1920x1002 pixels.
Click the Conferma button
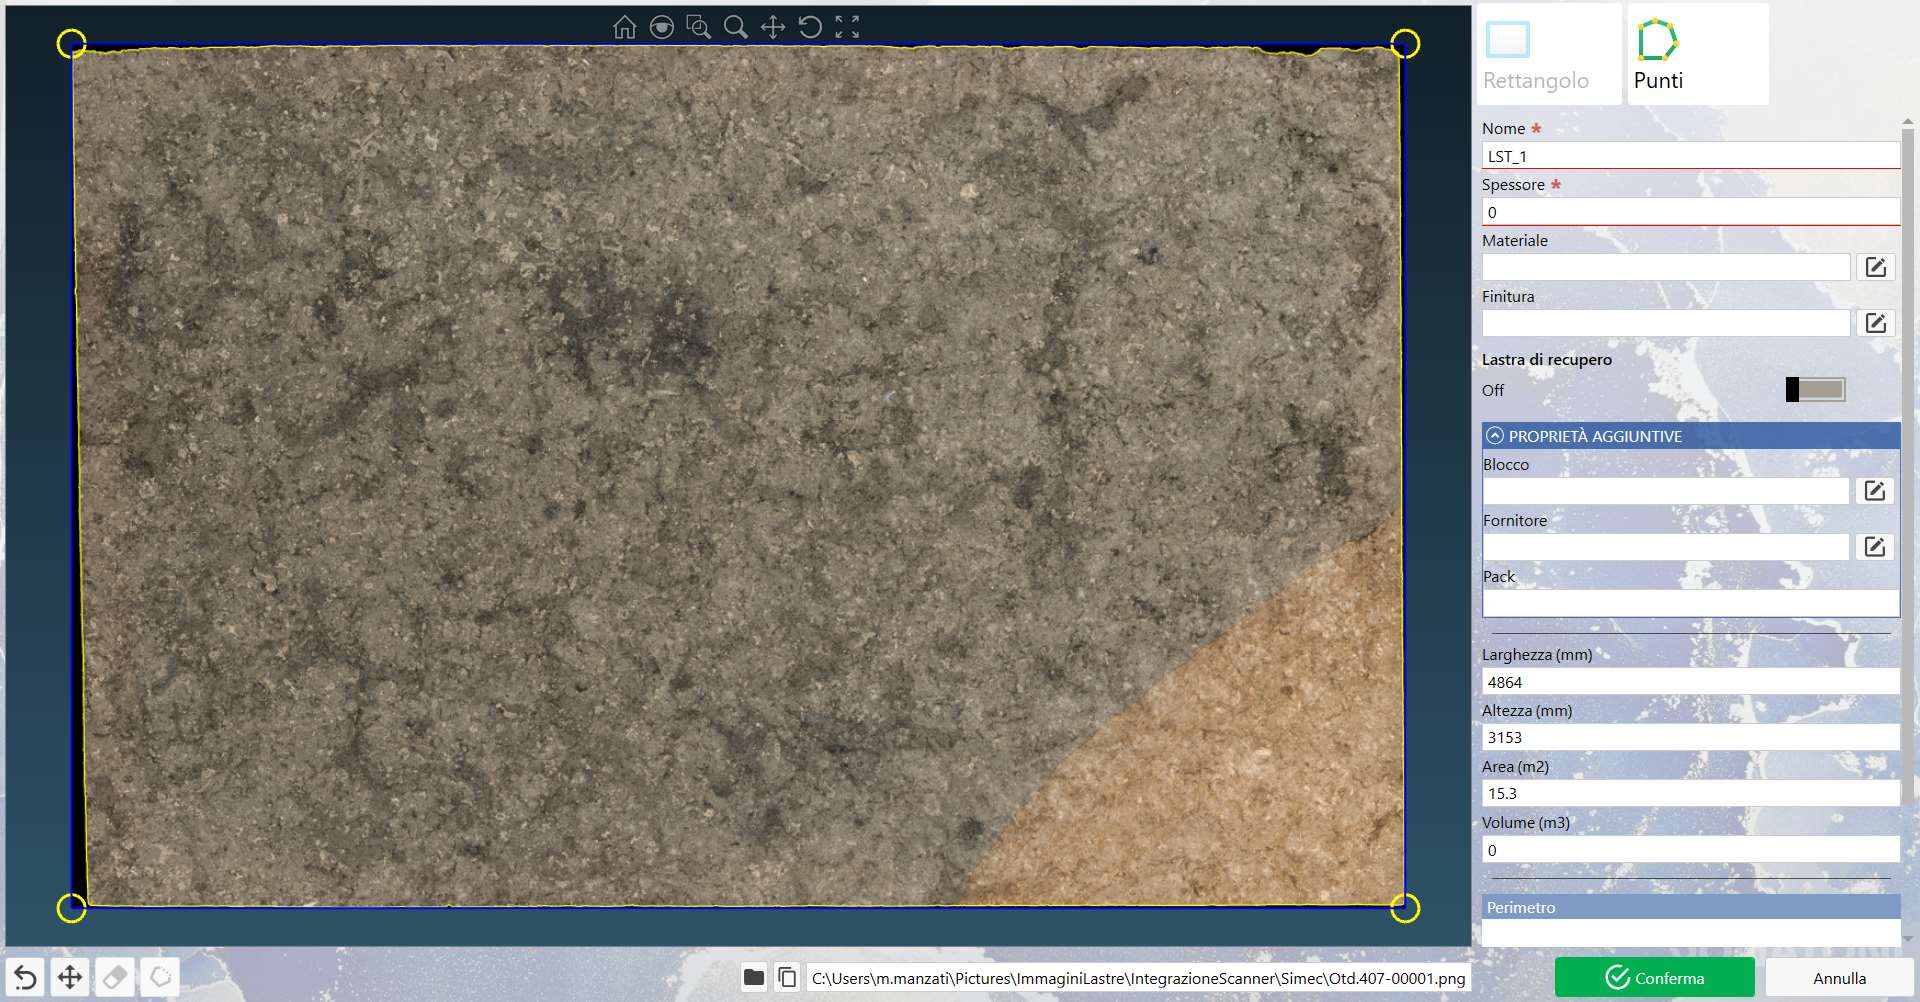(x=1655, y=977)
